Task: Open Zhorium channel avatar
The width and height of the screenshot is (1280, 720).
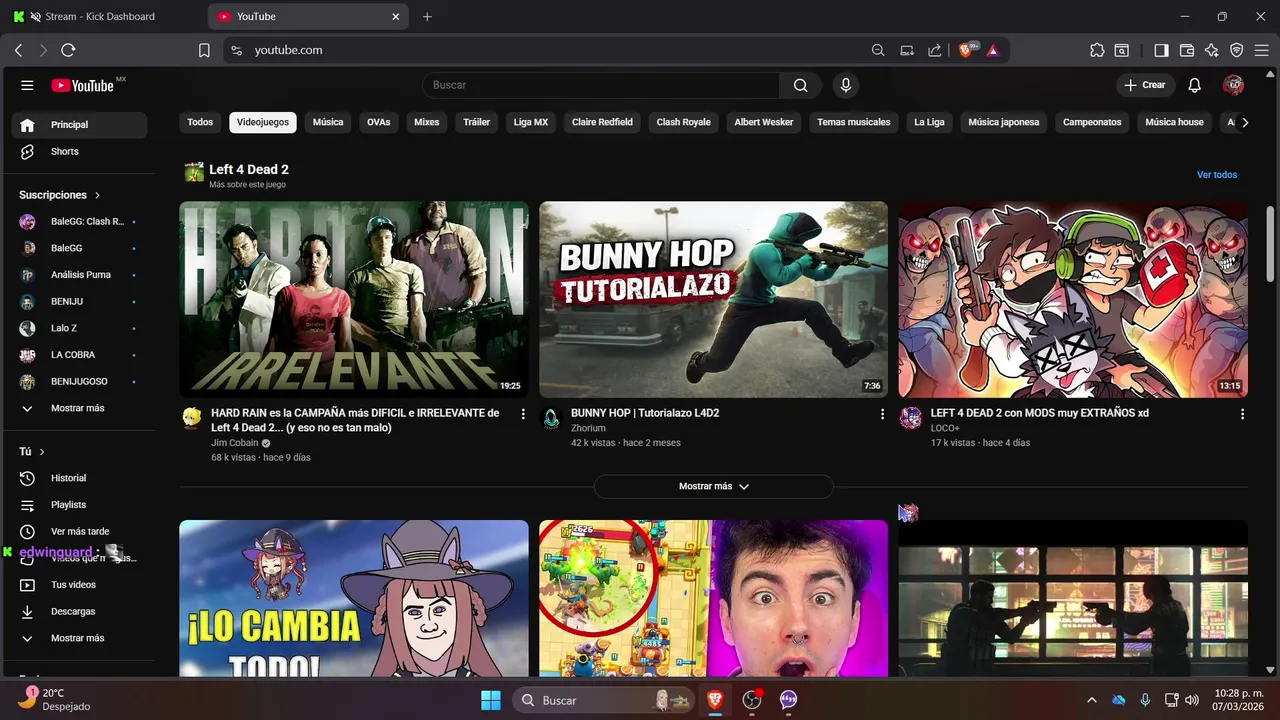Action: [551, 418]
